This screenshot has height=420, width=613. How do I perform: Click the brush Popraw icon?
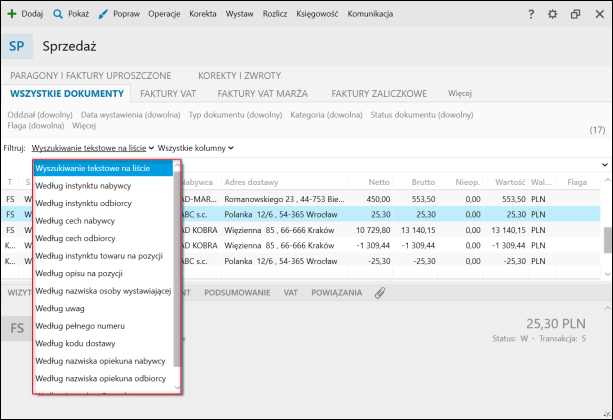(103, 14)
